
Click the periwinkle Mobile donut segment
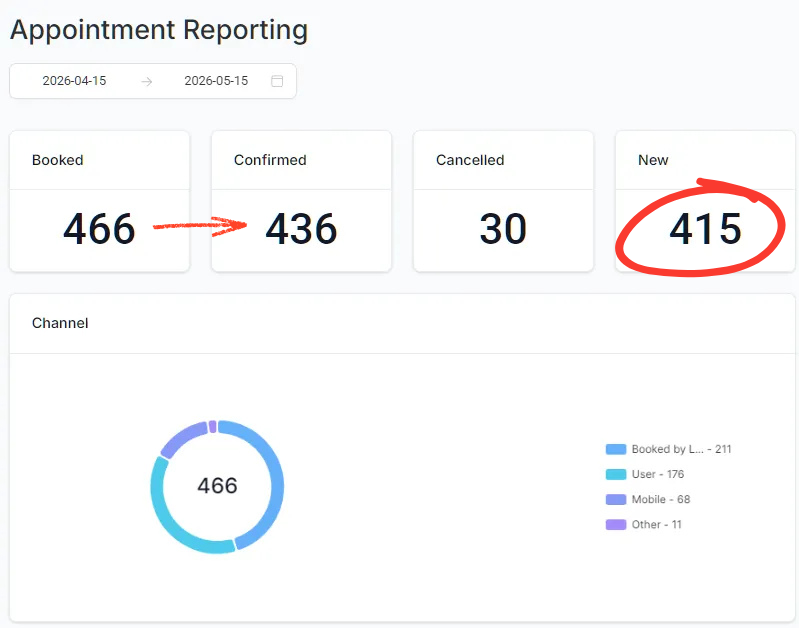pos(182,436)
